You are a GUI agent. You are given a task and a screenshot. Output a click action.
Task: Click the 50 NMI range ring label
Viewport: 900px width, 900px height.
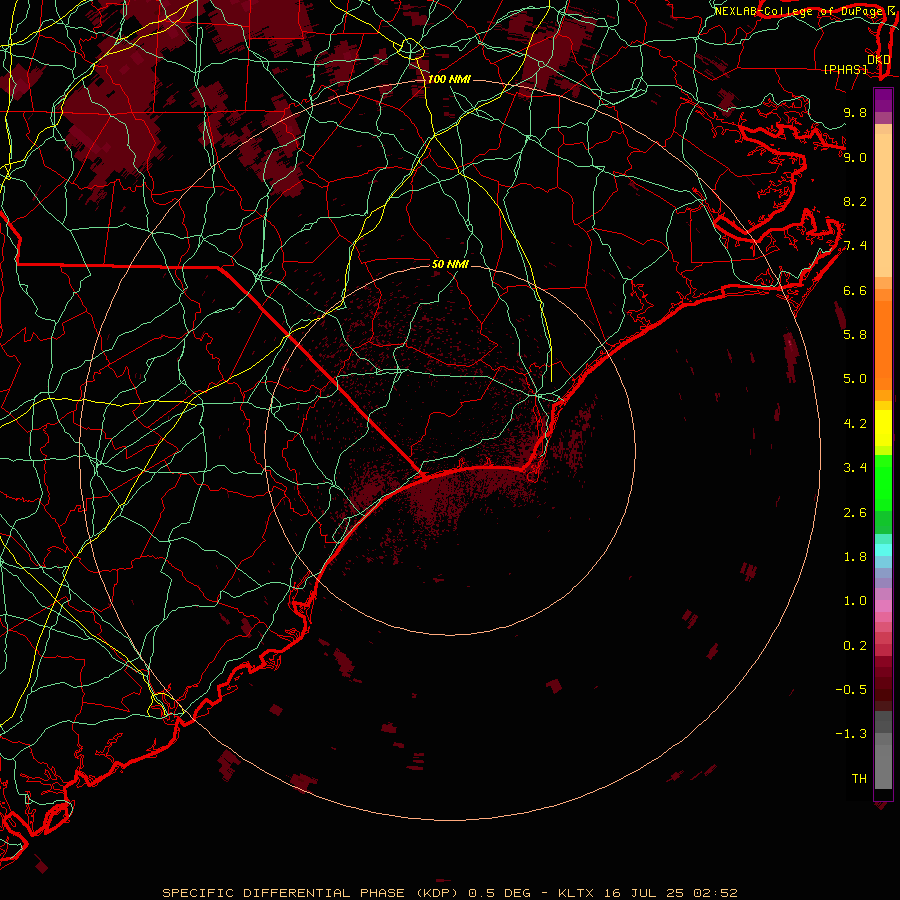click(450, 264)
